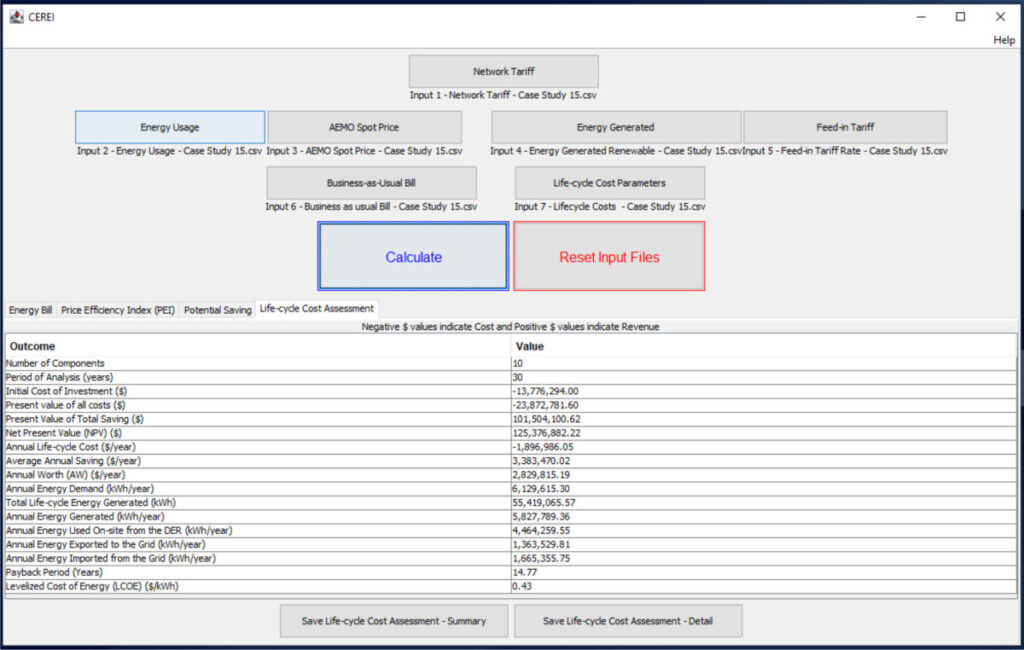Save Life-cycle Cost Assessment - Summary

394,621
